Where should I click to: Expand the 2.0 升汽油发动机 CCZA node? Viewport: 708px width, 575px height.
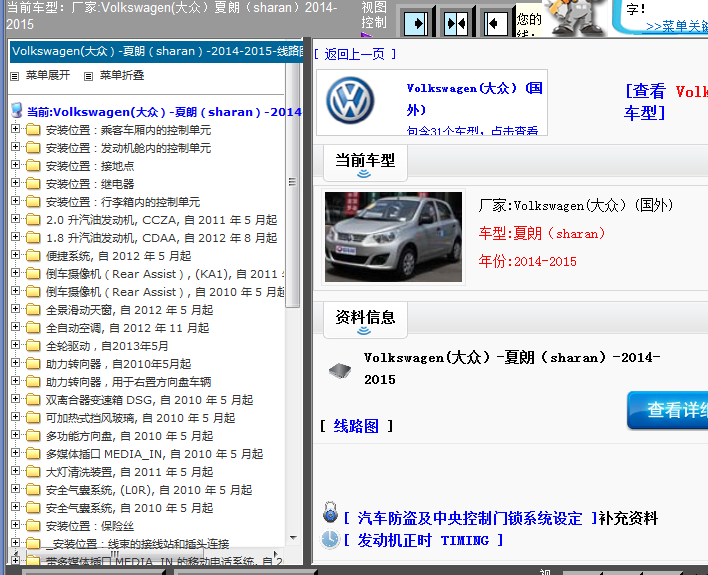tap(15, 220)
